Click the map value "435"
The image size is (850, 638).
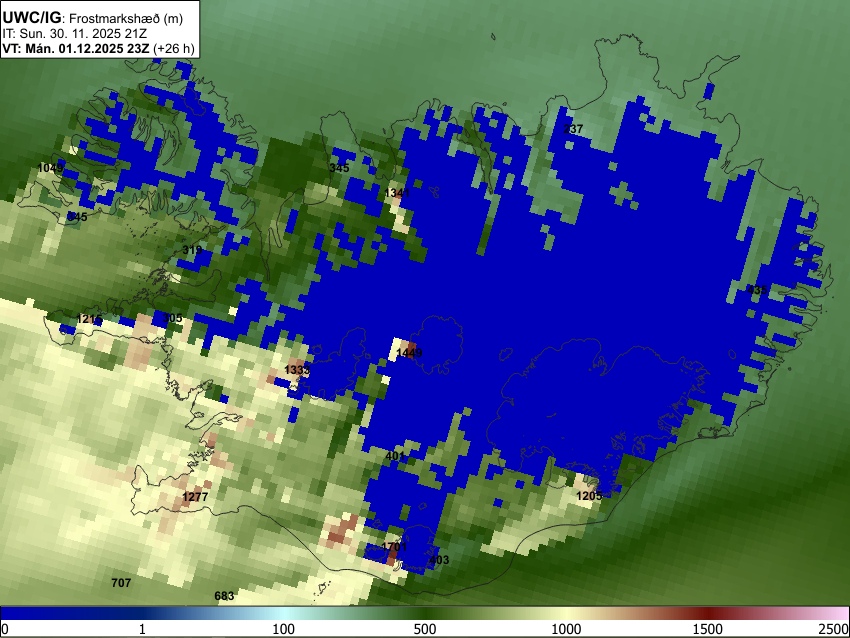pyautogui.click(x=757, y=290)
